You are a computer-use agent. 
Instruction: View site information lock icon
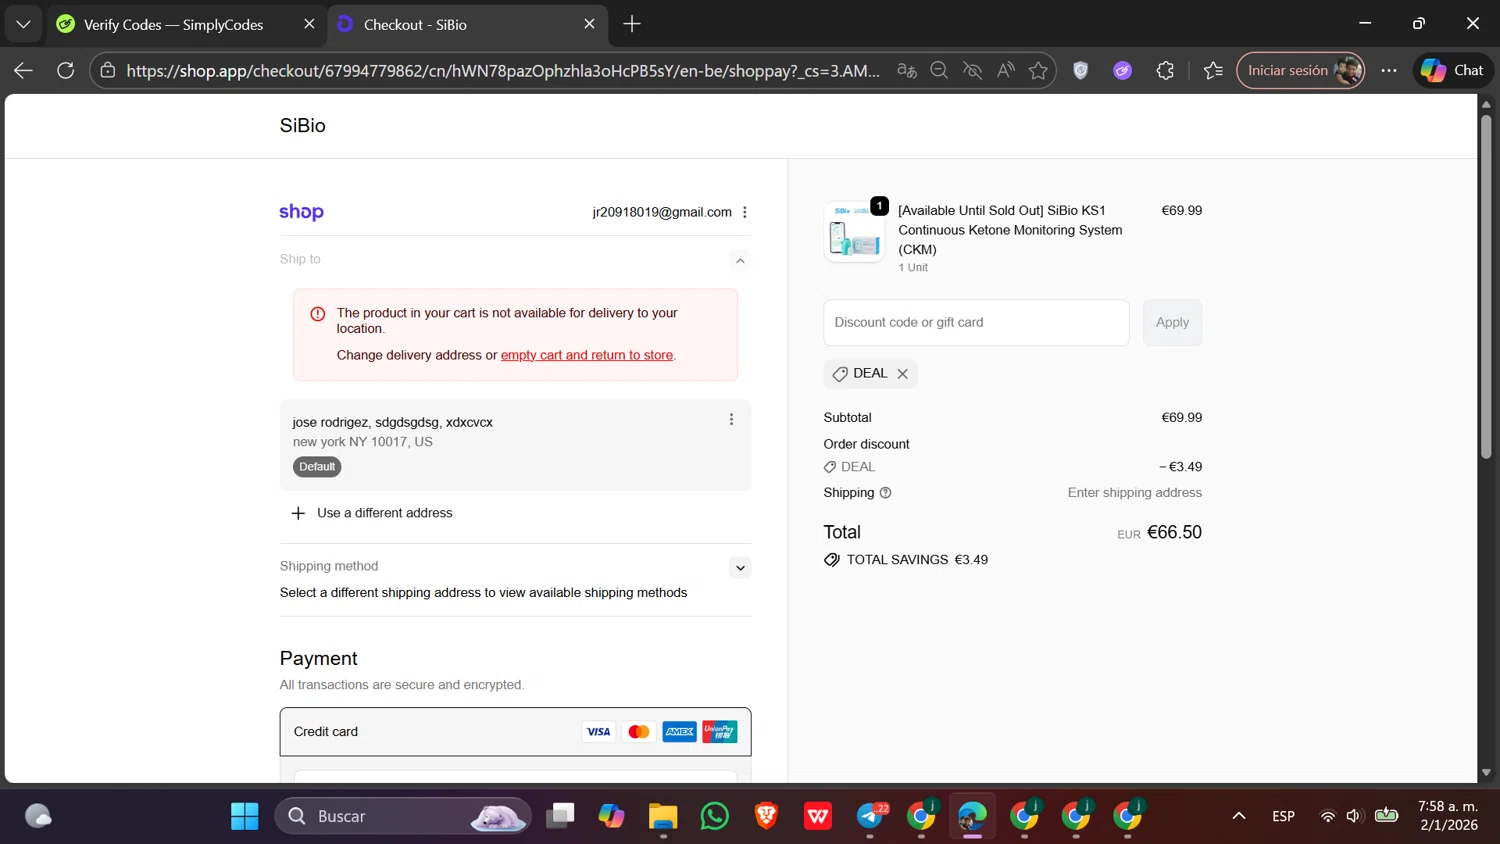click(x=108, y=70)
